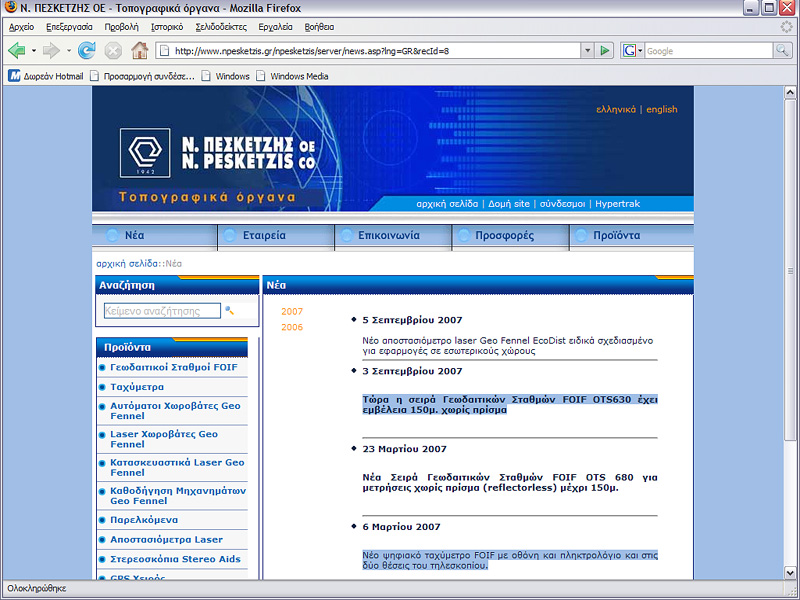800x600 pixels.
Task: Go to the Home page icon
Action: coord(139,51)
